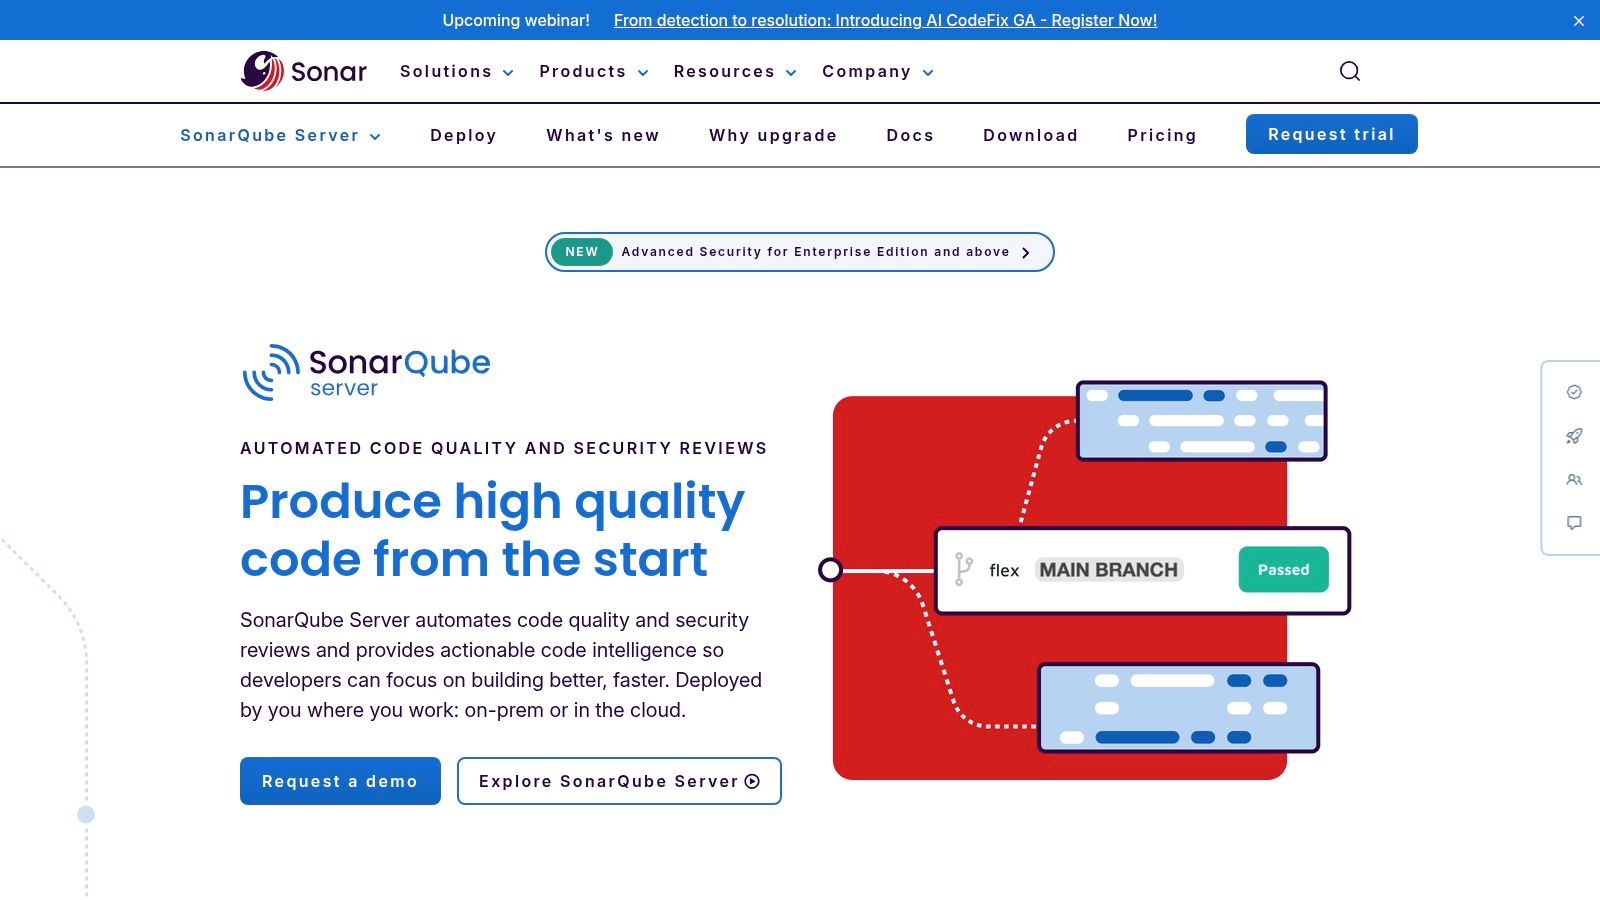The image size is (1600, 900).
Task: Expand the Products menu
Action: (594, 72)
